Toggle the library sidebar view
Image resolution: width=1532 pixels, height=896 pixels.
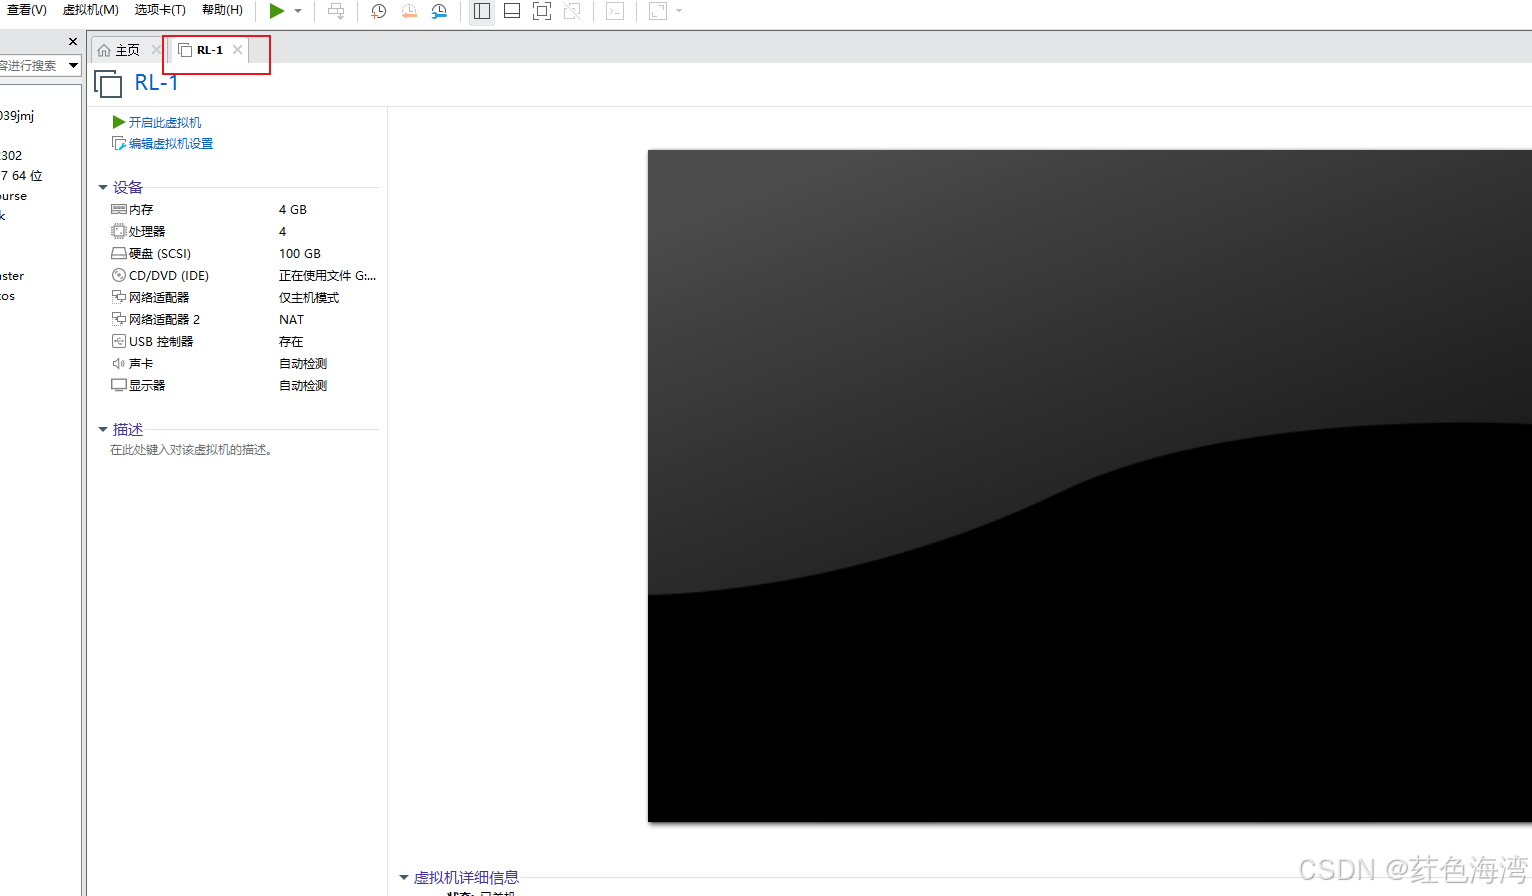click(x=482, y=11)
